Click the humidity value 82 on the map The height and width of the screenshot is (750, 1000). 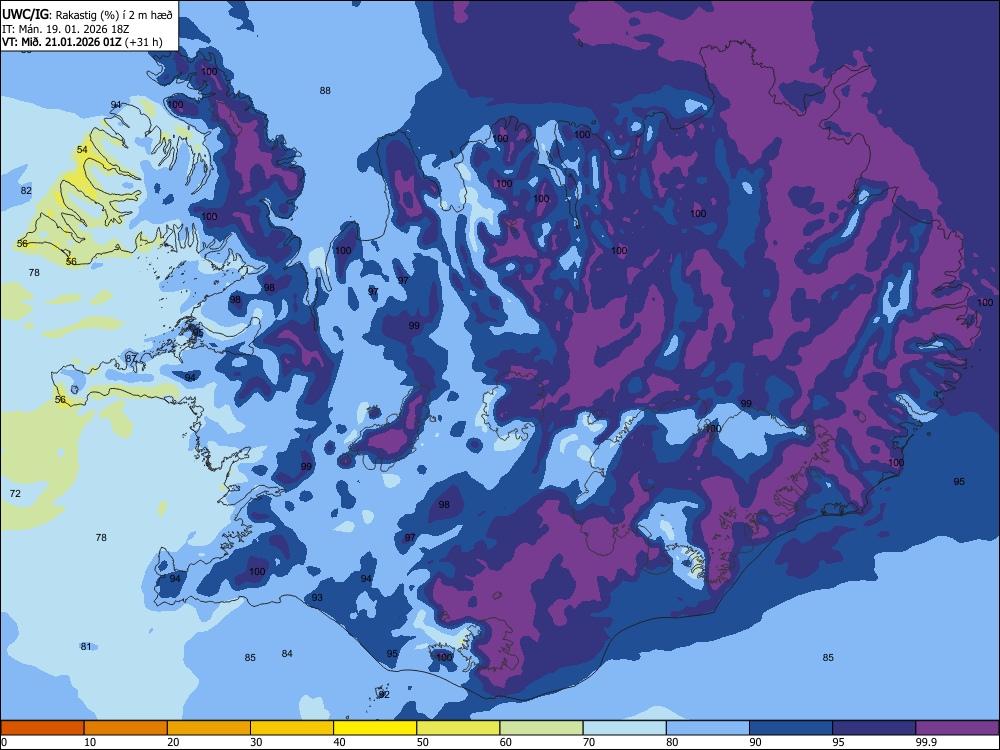(x=26, y=191)
